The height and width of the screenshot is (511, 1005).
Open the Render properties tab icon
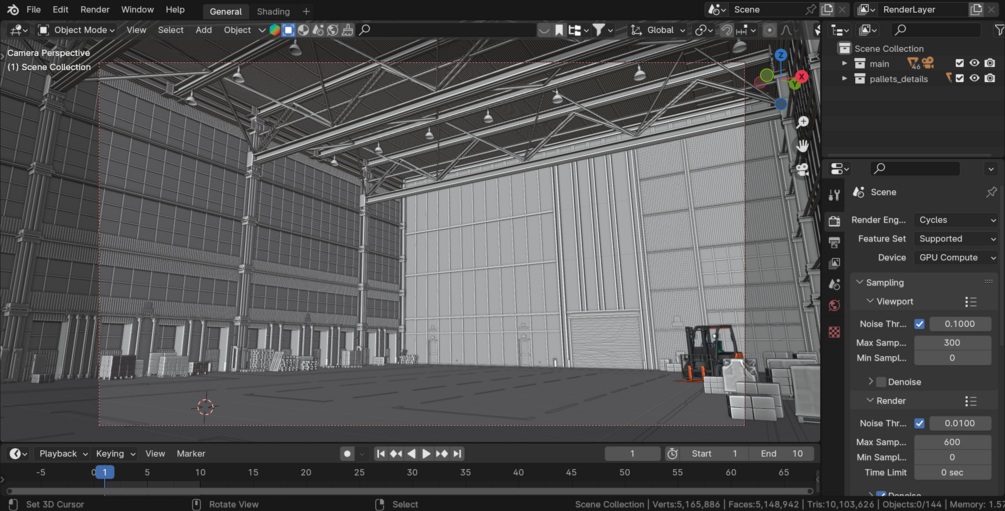coord(834,221)
